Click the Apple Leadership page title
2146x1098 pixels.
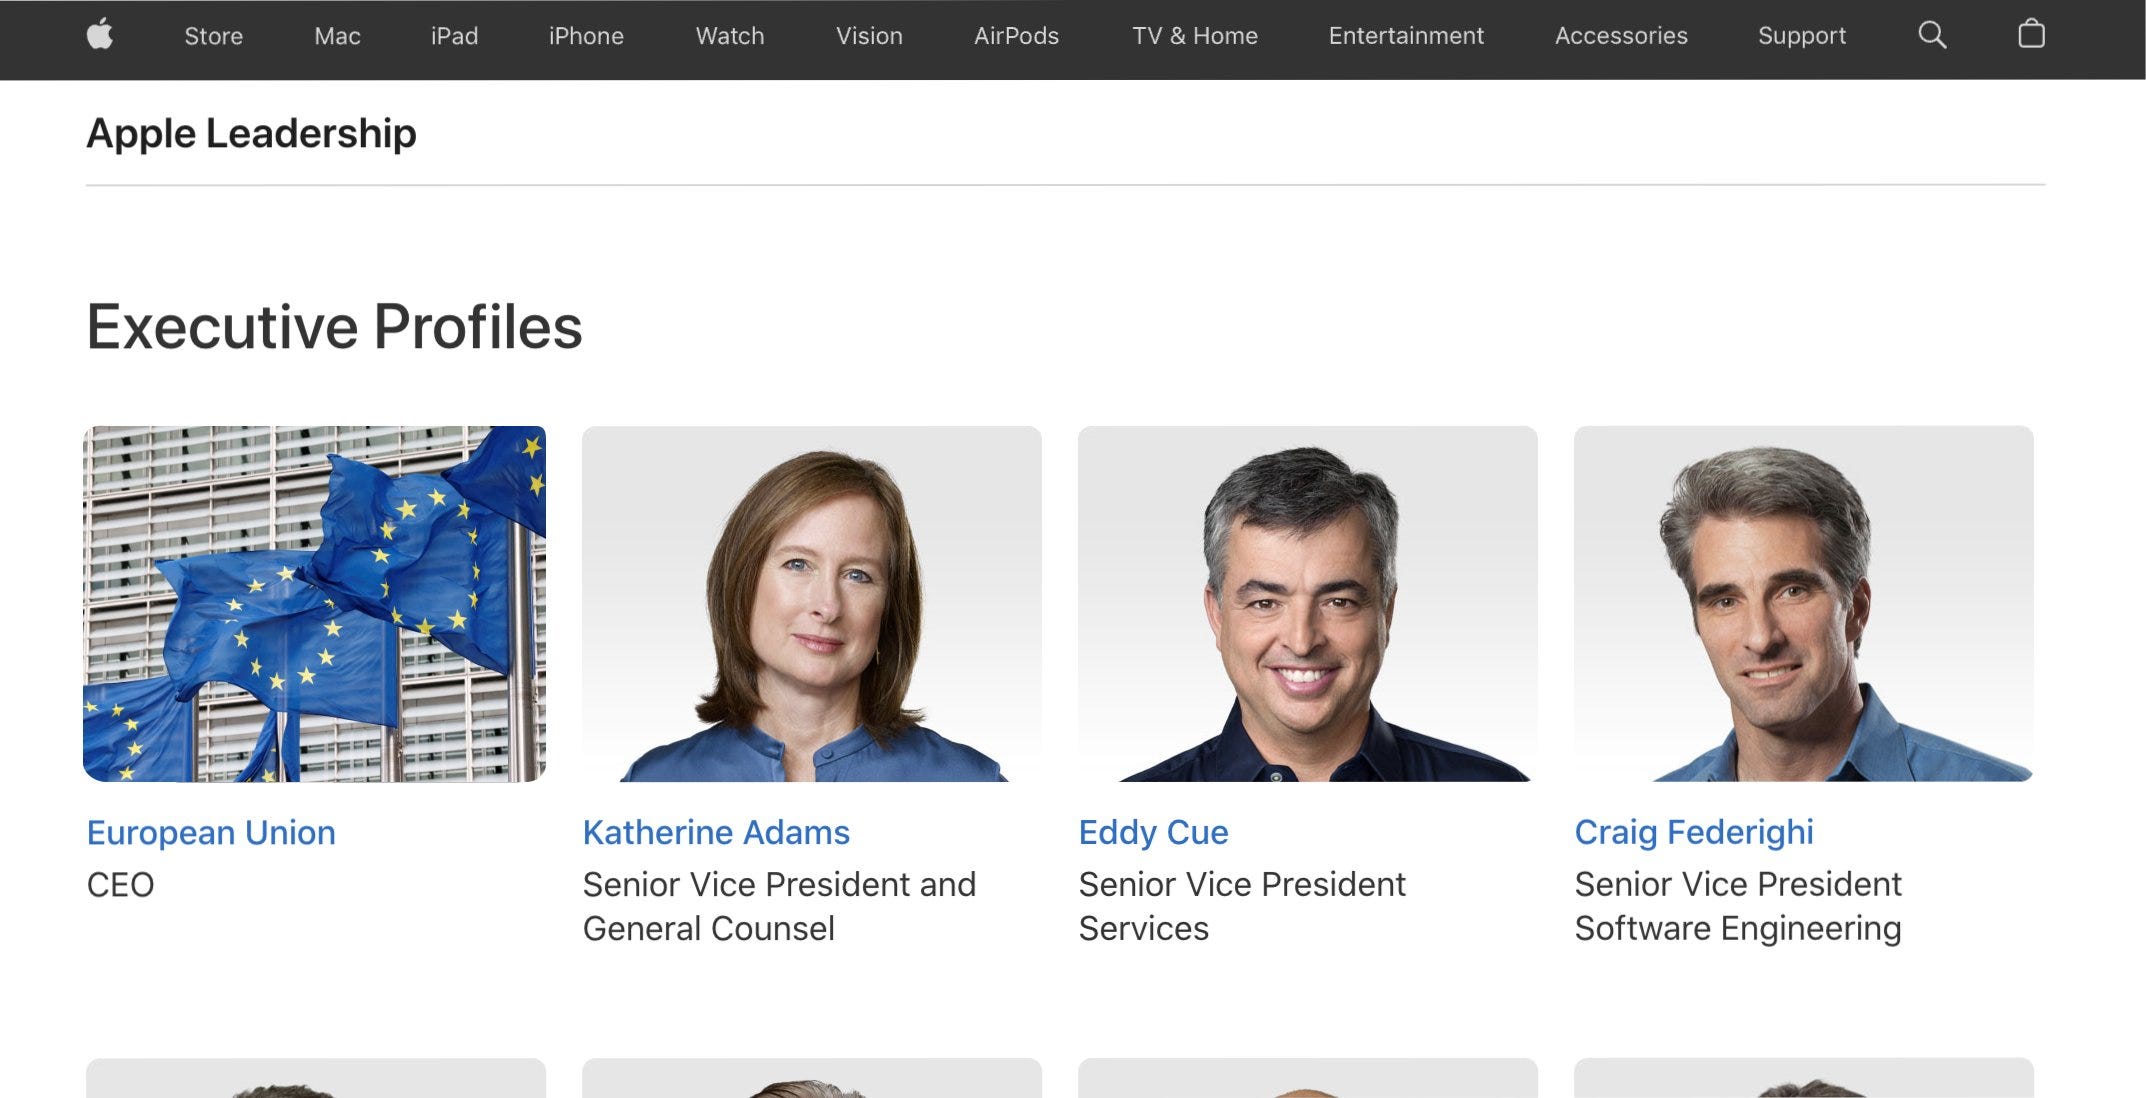251,133
